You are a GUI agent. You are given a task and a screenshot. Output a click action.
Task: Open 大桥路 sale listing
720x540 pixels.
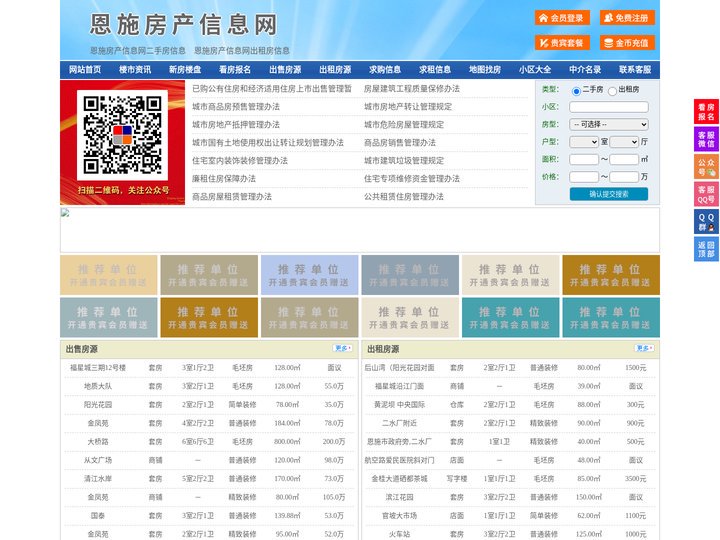coord(98,442)
